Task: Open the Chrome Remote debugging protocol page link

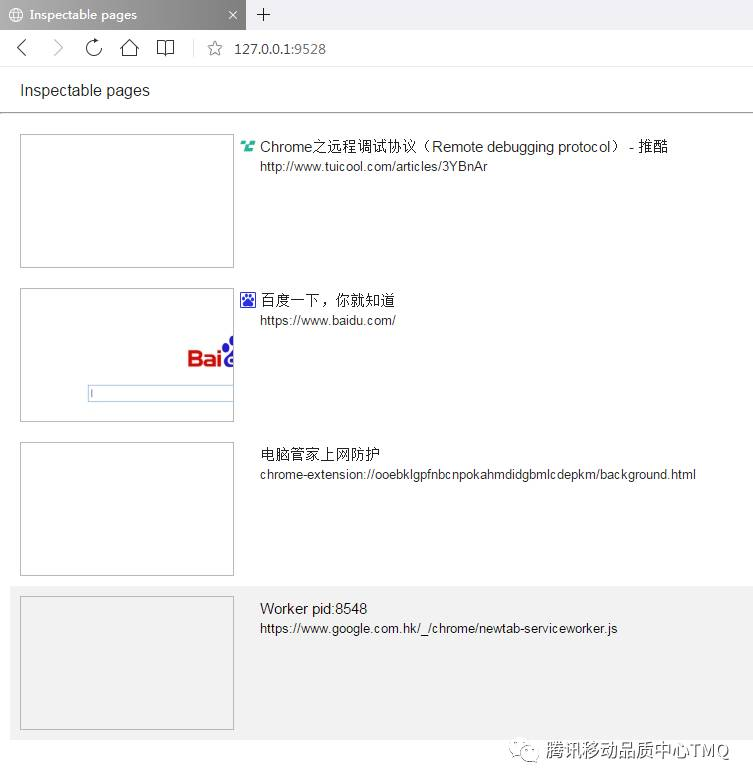Action: (464, 146)
